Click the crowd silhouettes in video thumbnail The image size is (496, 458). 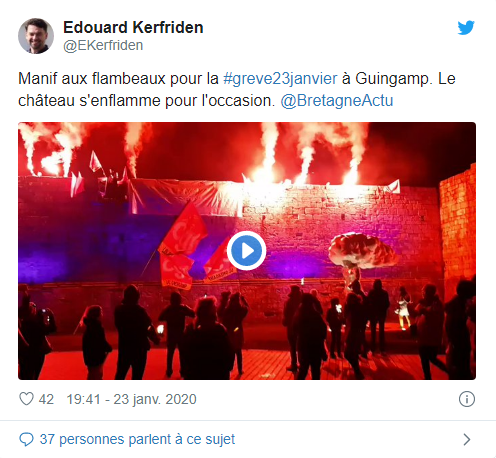point(247,330)
